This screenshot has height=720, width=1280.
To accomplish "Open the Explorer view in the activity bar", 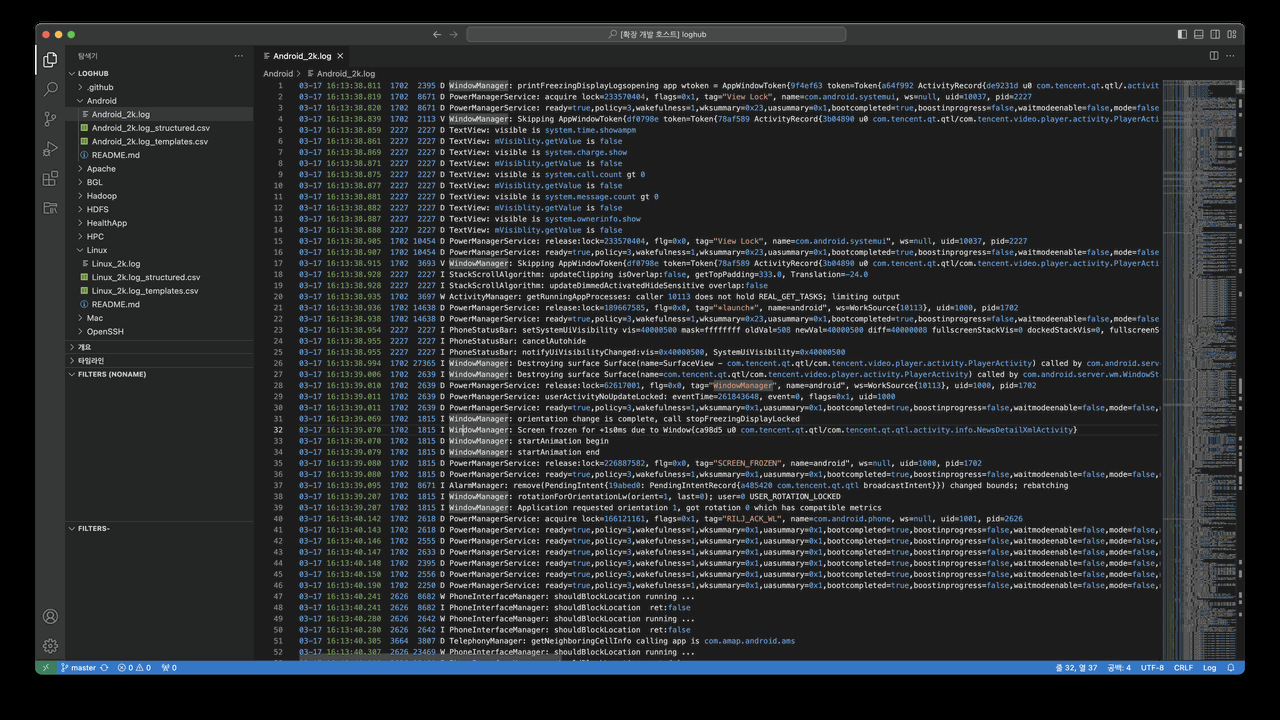I will point(50,60).
